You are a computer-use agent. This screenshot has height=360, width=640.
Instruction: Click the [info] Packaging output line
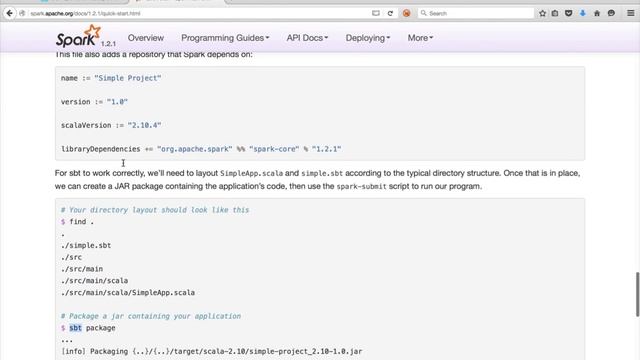coord(212,351)
